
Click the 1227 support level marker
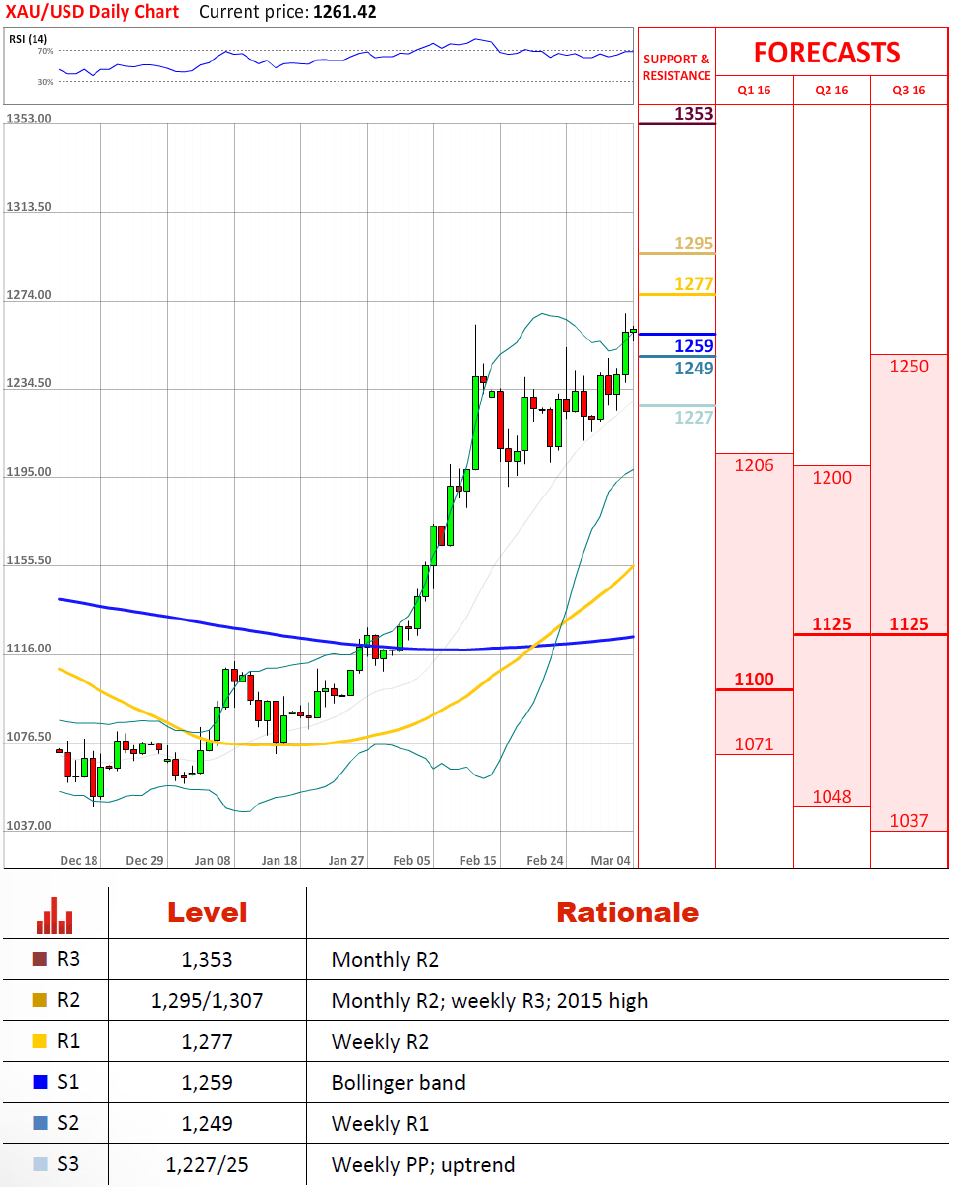coord(694,417)
